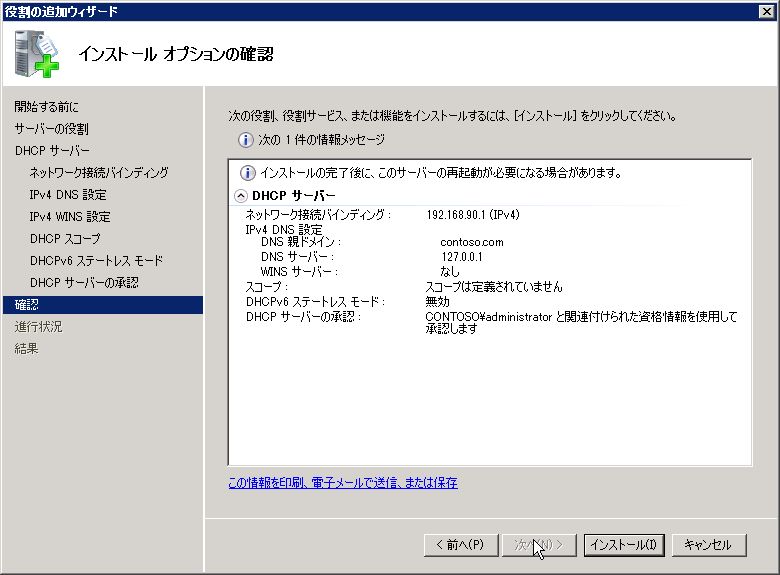Image resolution: width=780 pixels, height=575 pixels.
Task: Close the 役割の追加ウィザード window
Action: click(x=767, y=11)
